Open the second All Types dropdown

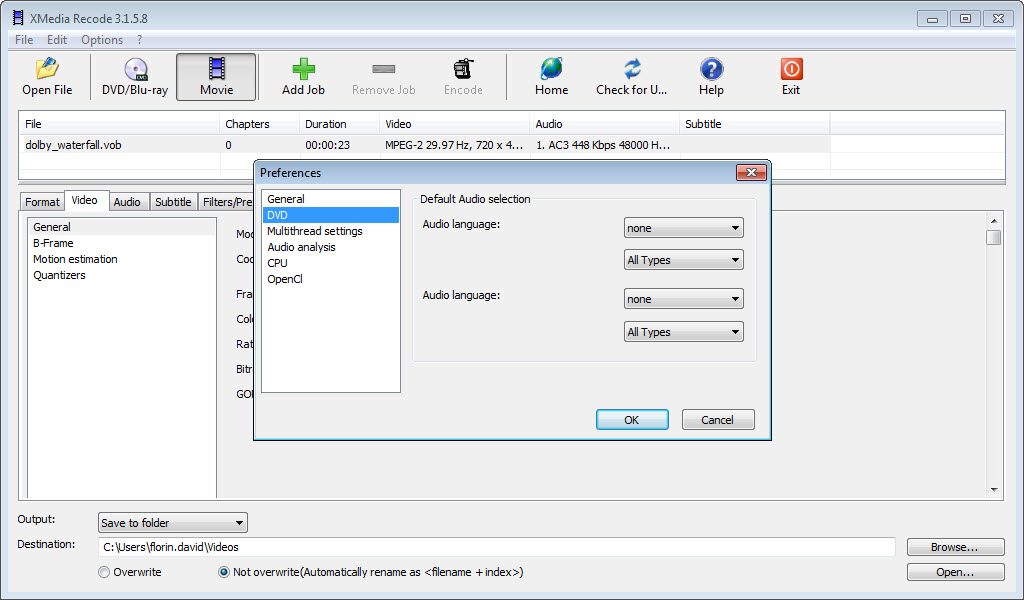click(683, 332)
